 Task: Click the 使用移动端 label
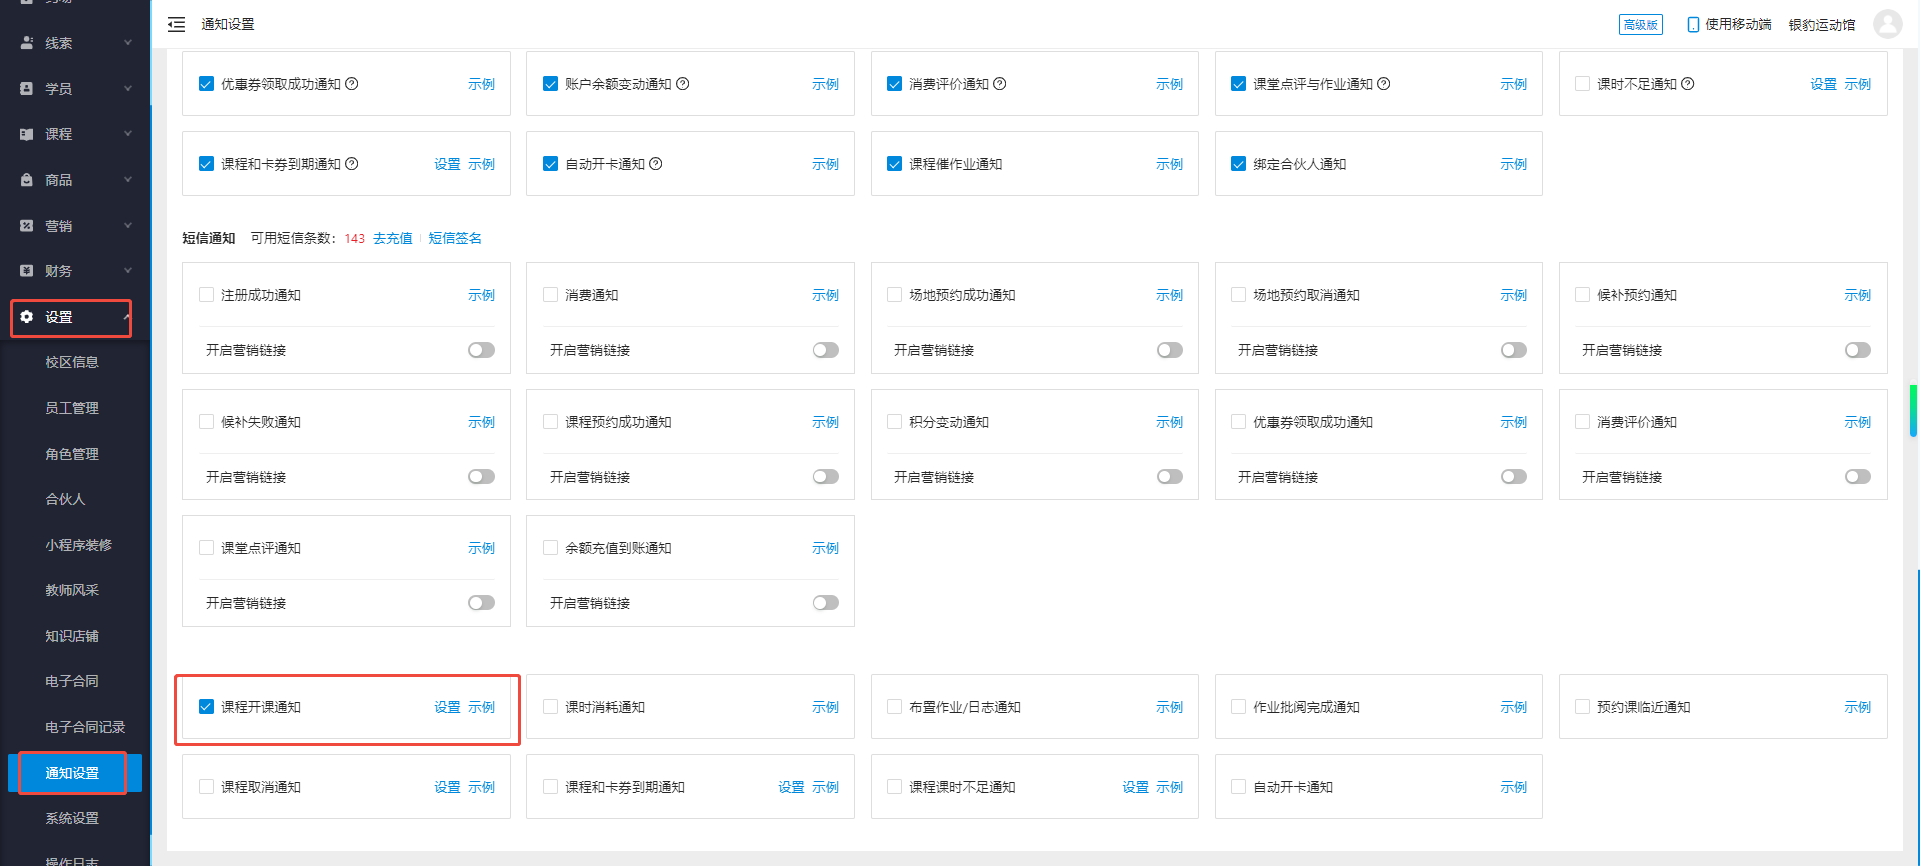pyautogui.click(x=1738, y=24)
